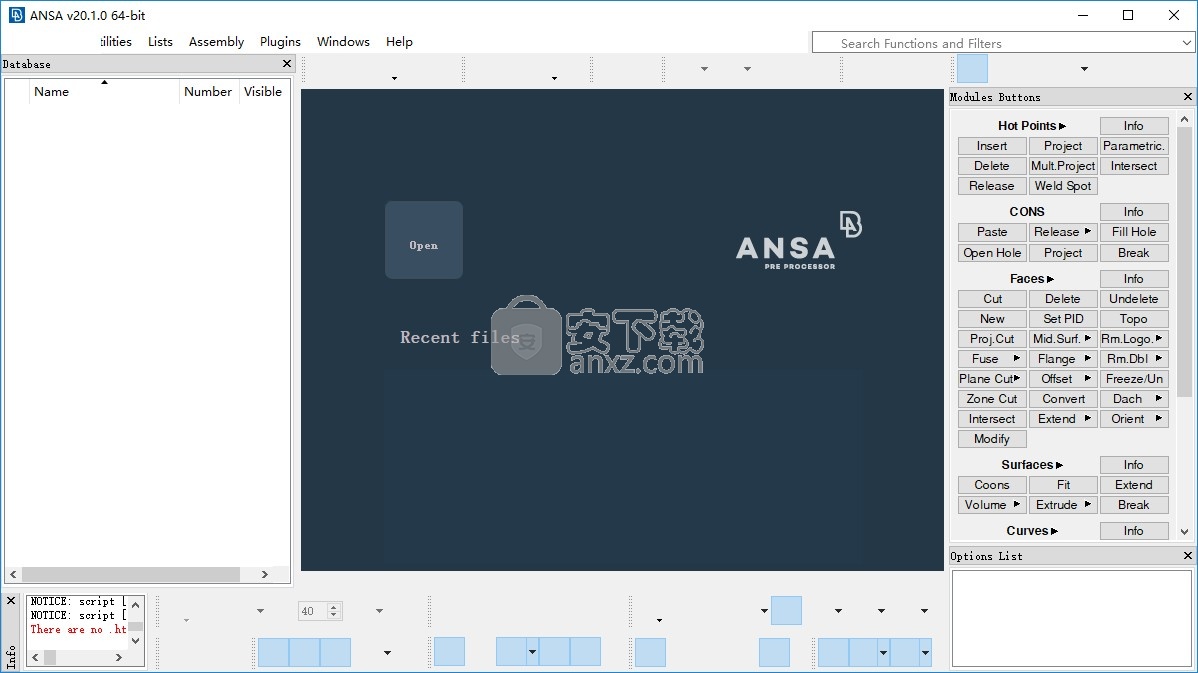Screen dimensions: 1198x673
Task: Click the Fit button
Action: pyautogui.click(x=1063, y=484)
